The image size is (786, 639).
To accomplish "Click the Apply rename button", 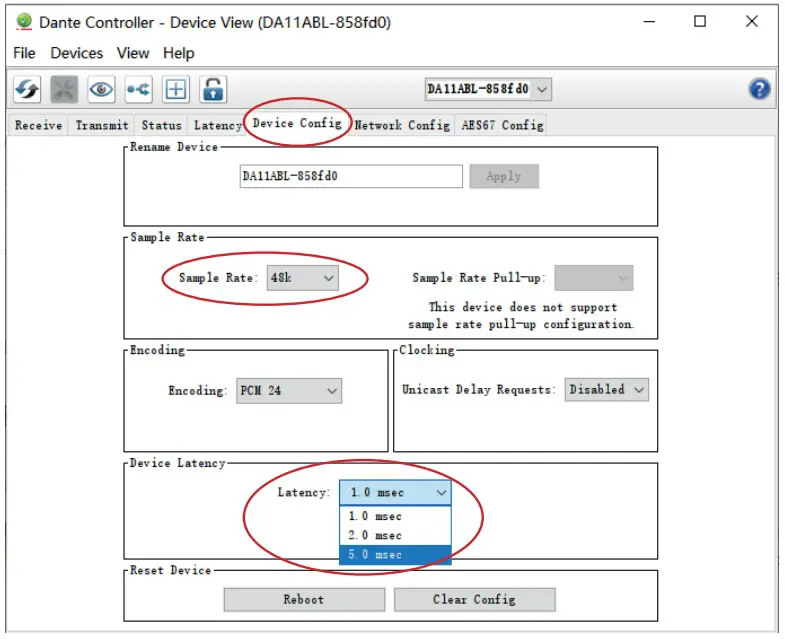I will (x=504, y=176).
